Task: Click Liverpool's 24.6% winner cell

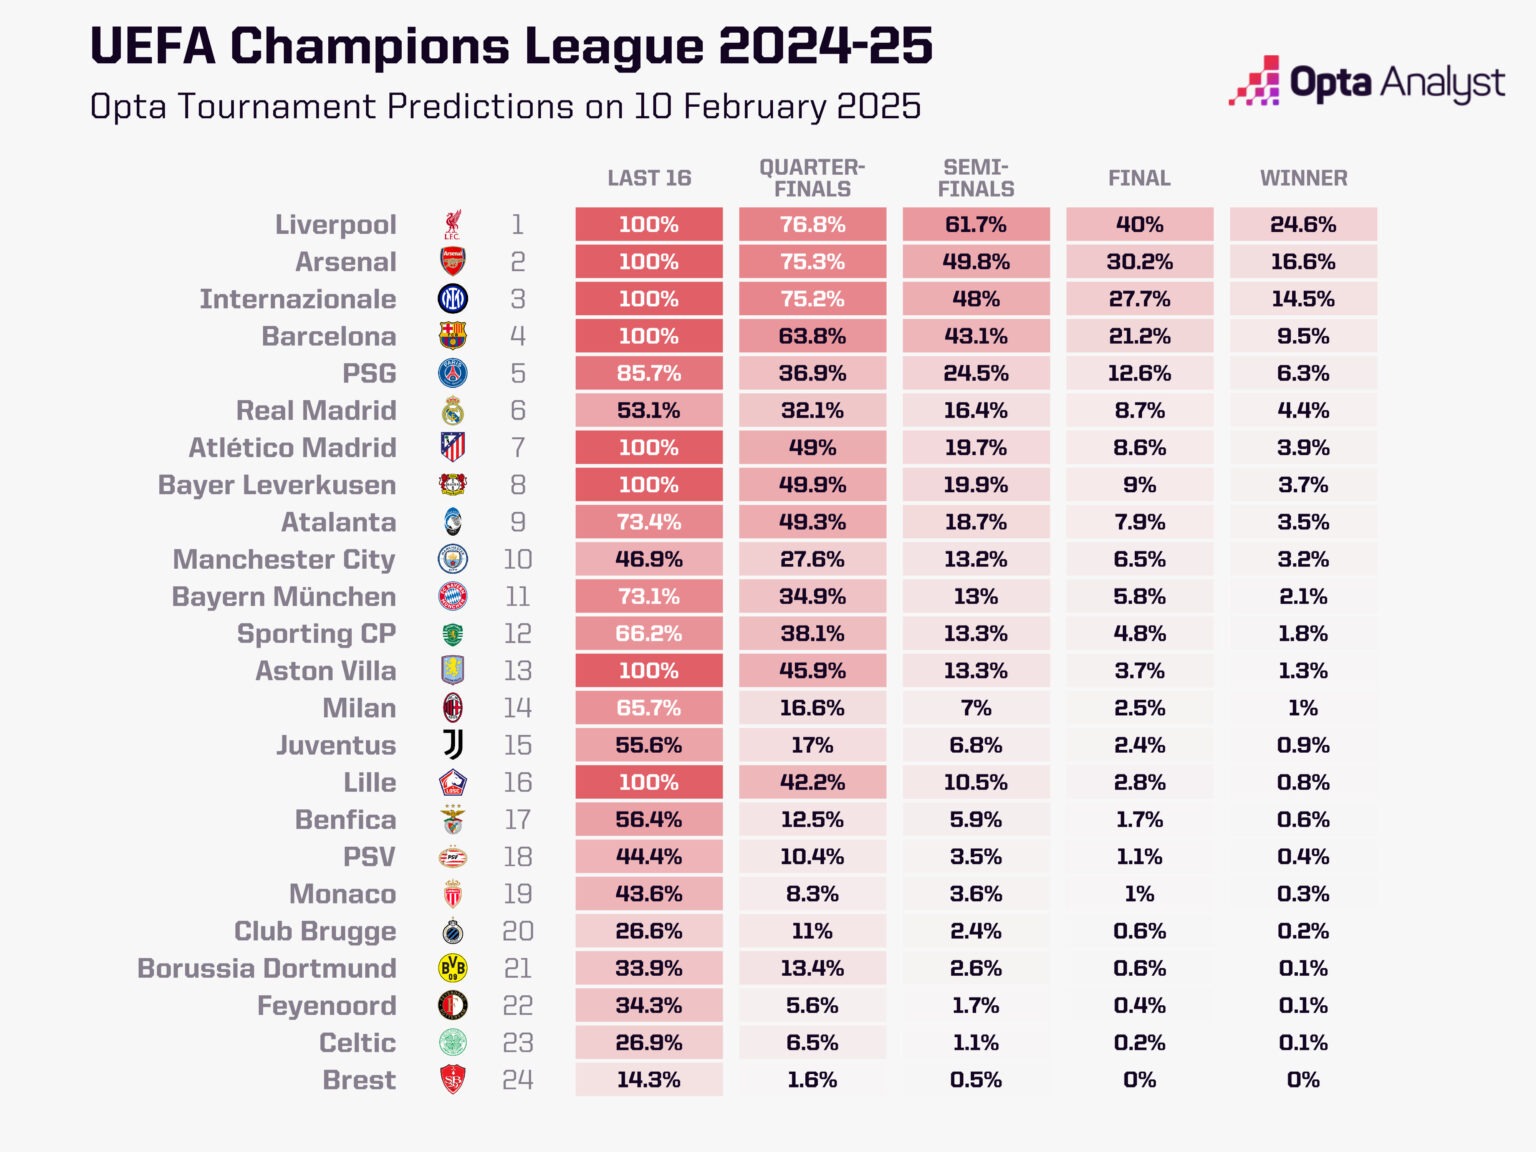Action: pyautogui.click(x=1303, y=225)
